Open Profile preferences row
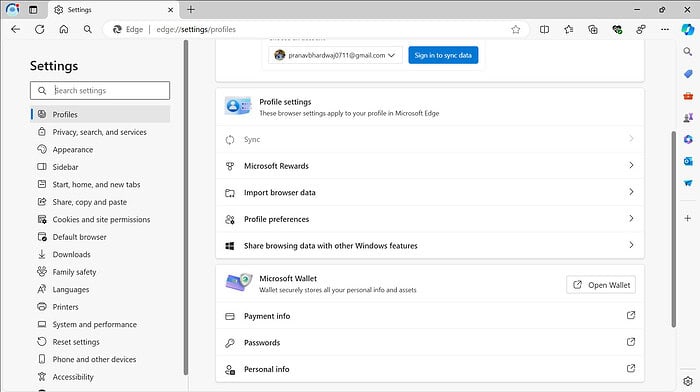Viewport: 700px width, 392px height. coord(430,219)
